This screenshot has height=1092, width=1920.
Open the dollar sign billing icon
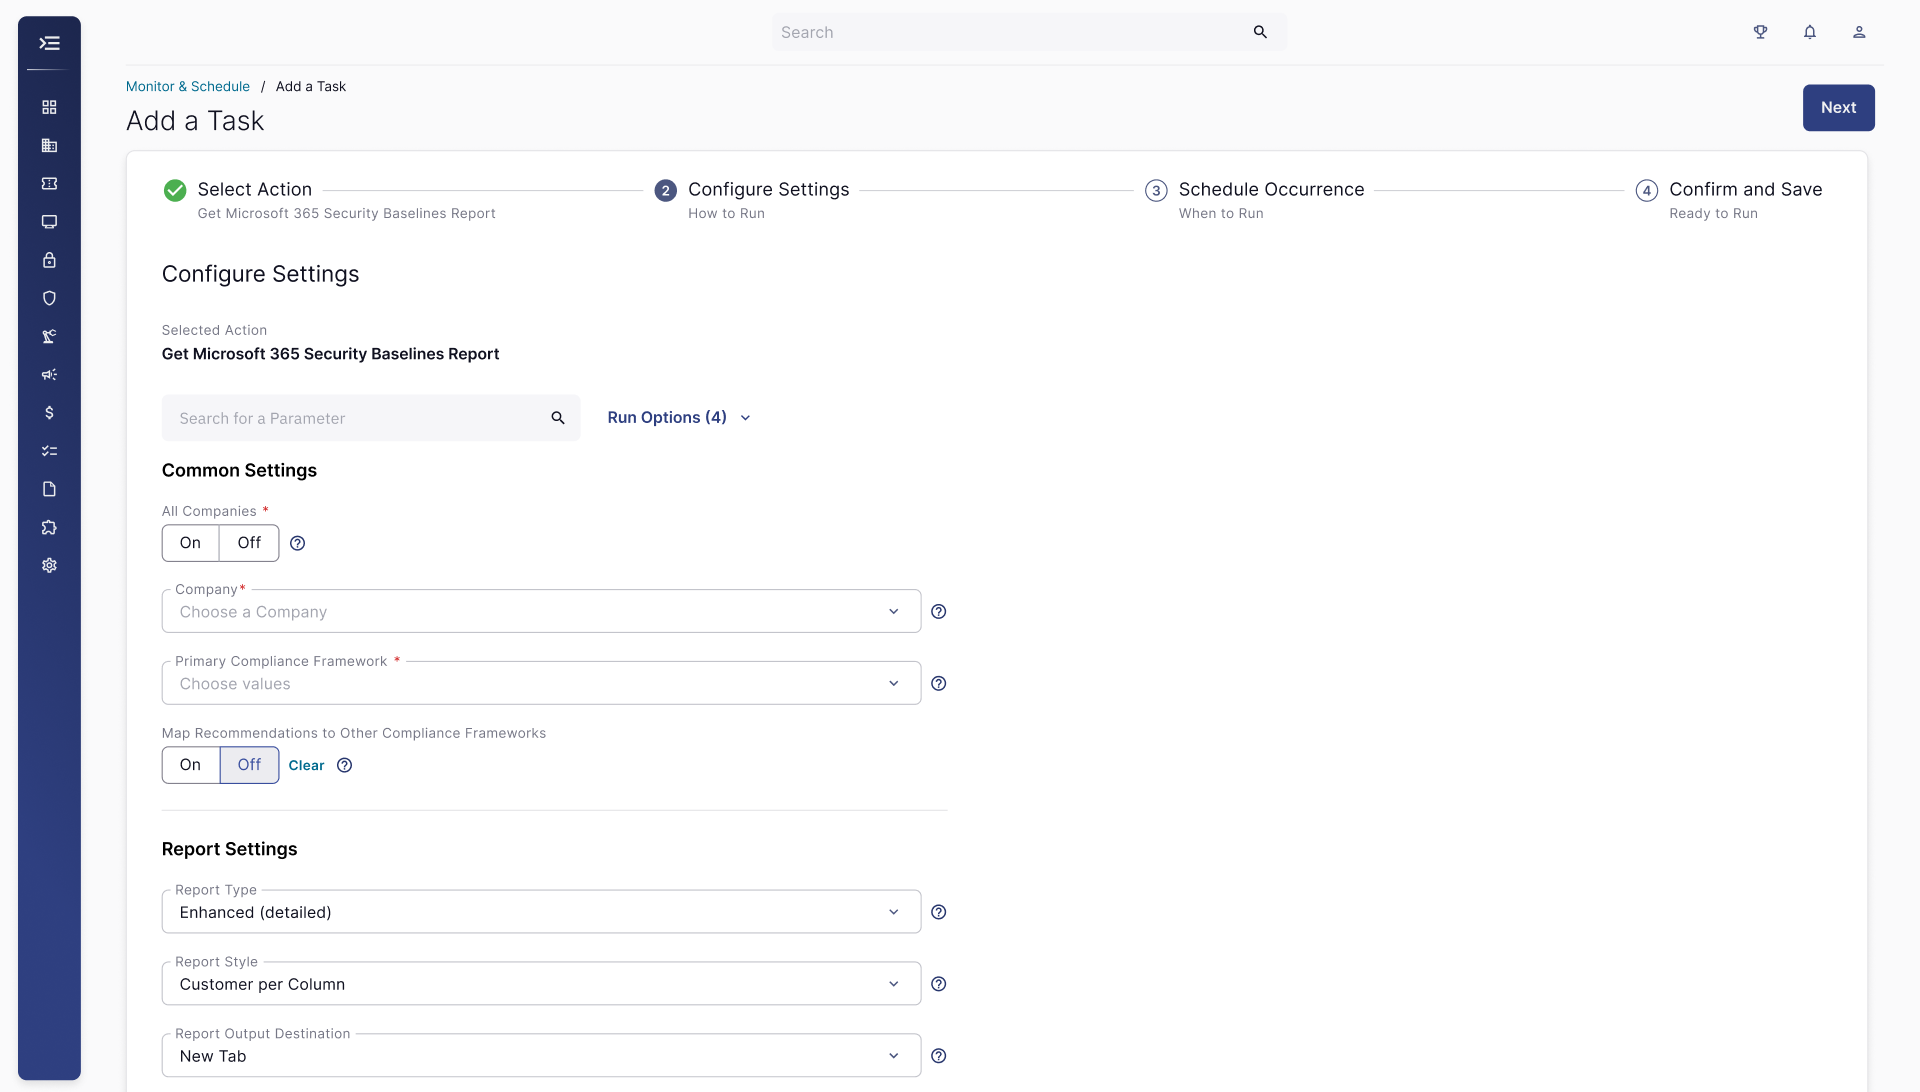49,413
